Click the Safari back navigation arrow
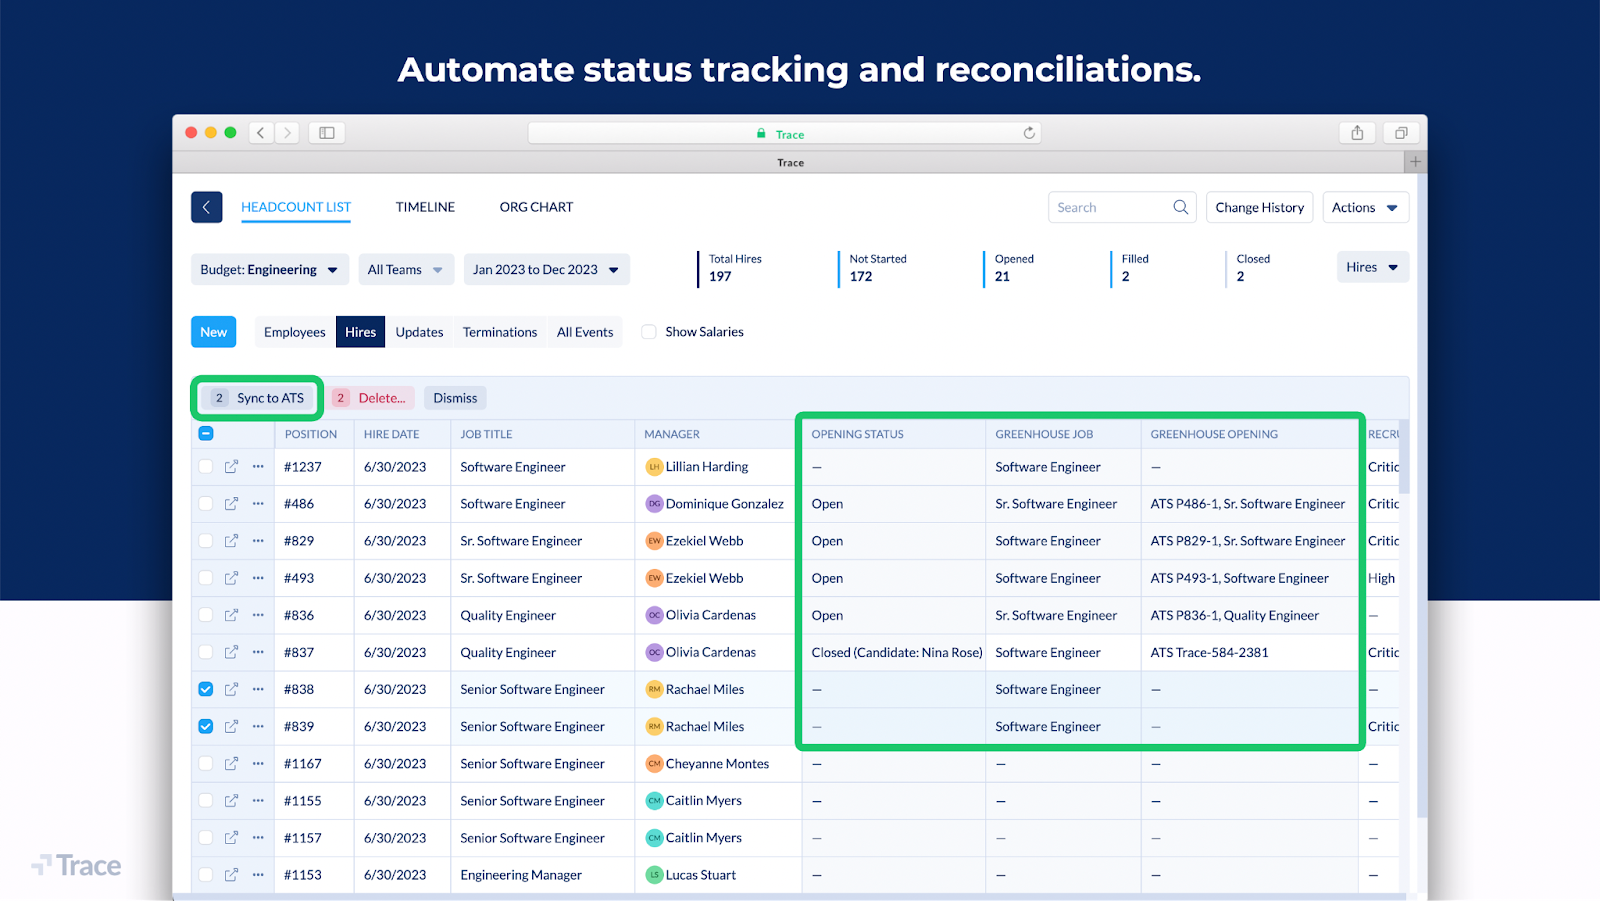The width and height of the screenshot is (1600, 901). coord(261,132)
